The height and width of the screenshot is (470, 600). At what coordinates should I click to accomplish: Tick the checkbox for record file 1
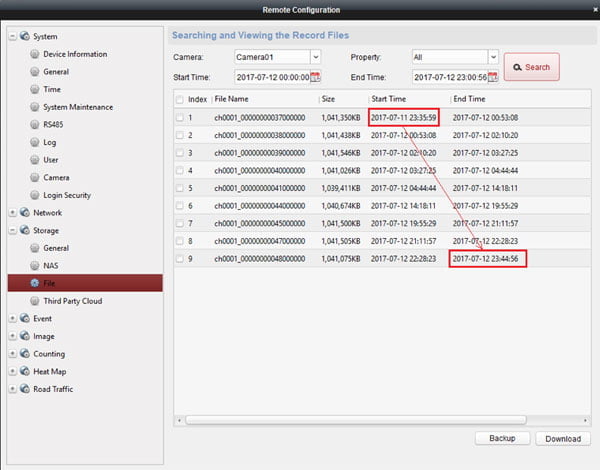tap(180, 118)
